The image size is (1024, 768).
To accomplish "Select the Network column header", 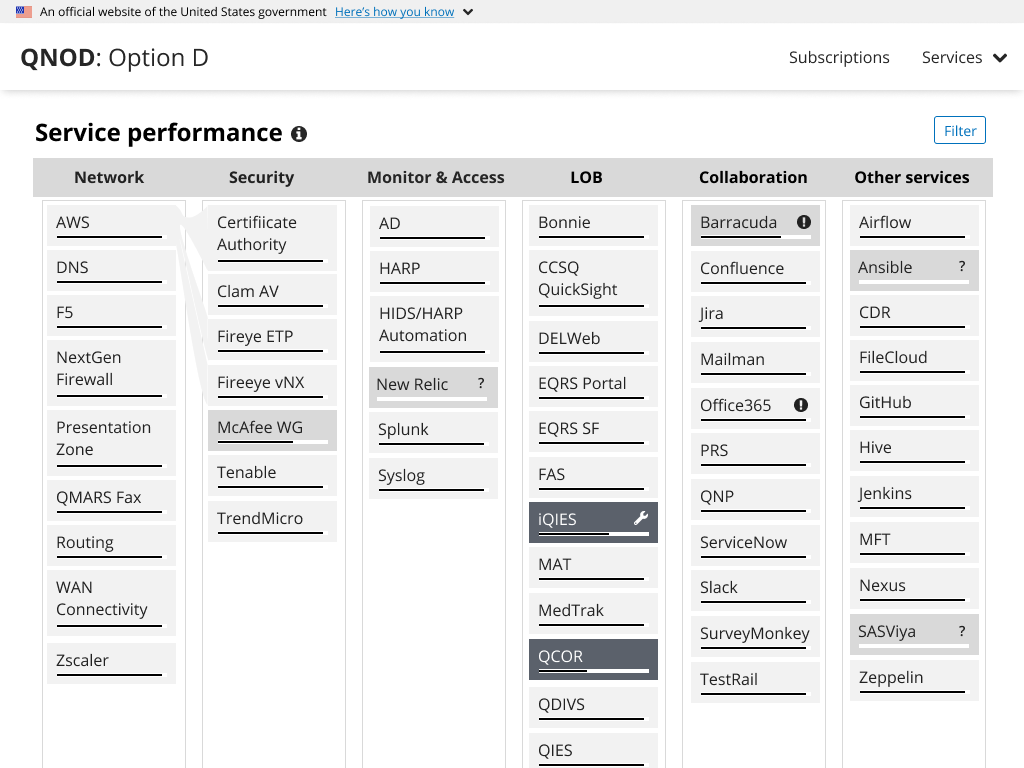I will click(109, 177).
